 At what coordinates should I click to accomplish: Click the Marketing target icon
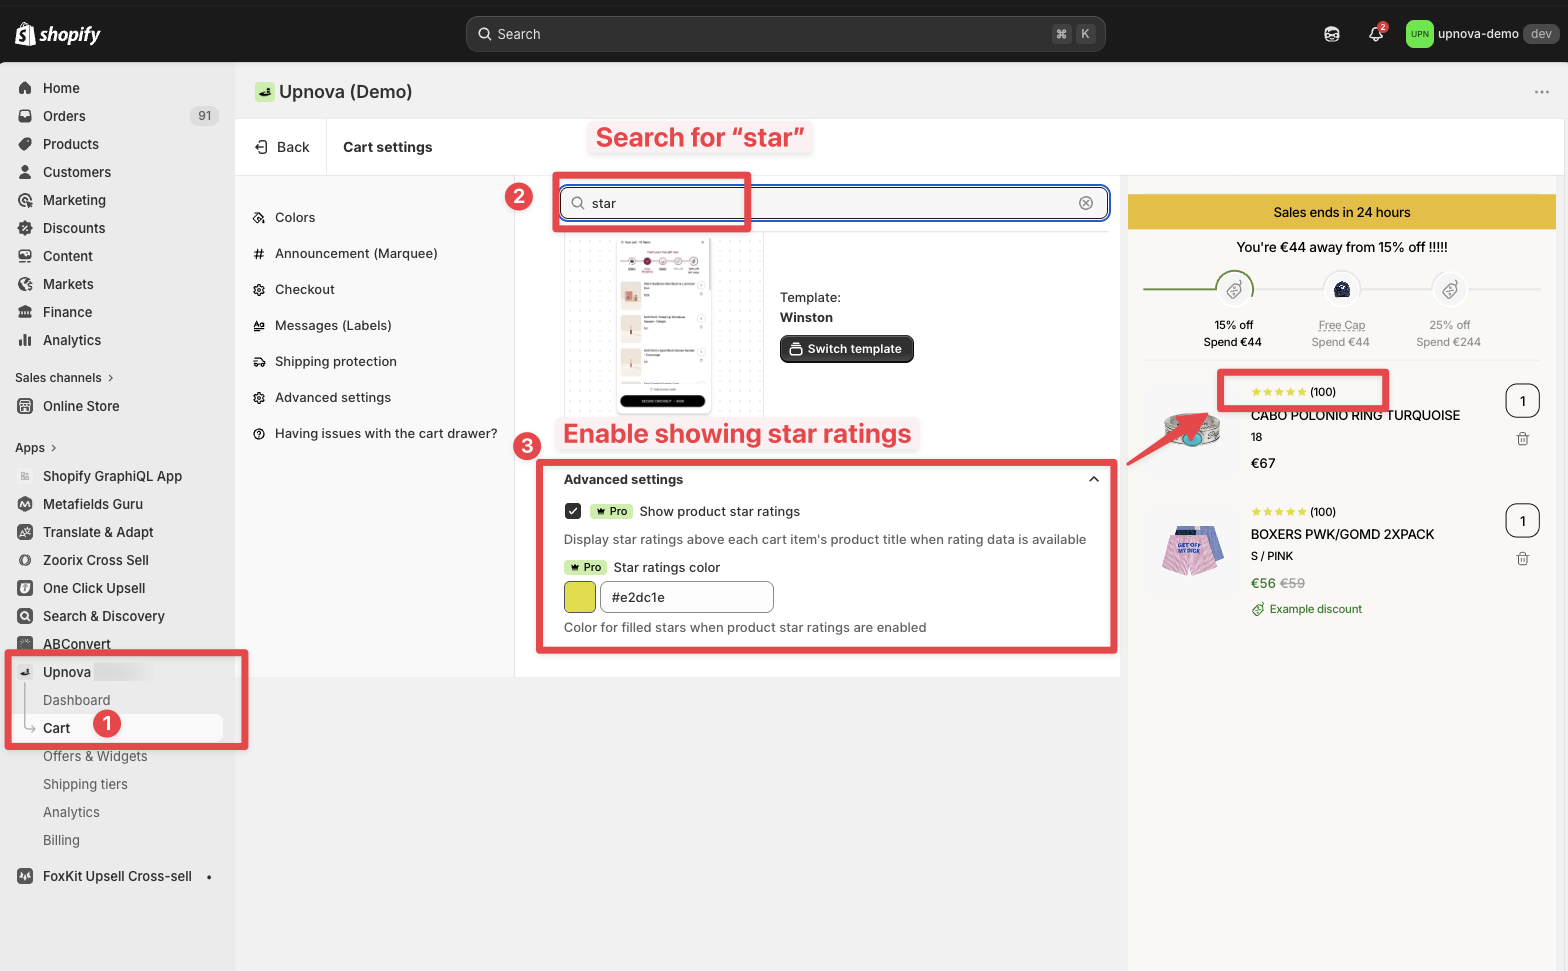25,200
